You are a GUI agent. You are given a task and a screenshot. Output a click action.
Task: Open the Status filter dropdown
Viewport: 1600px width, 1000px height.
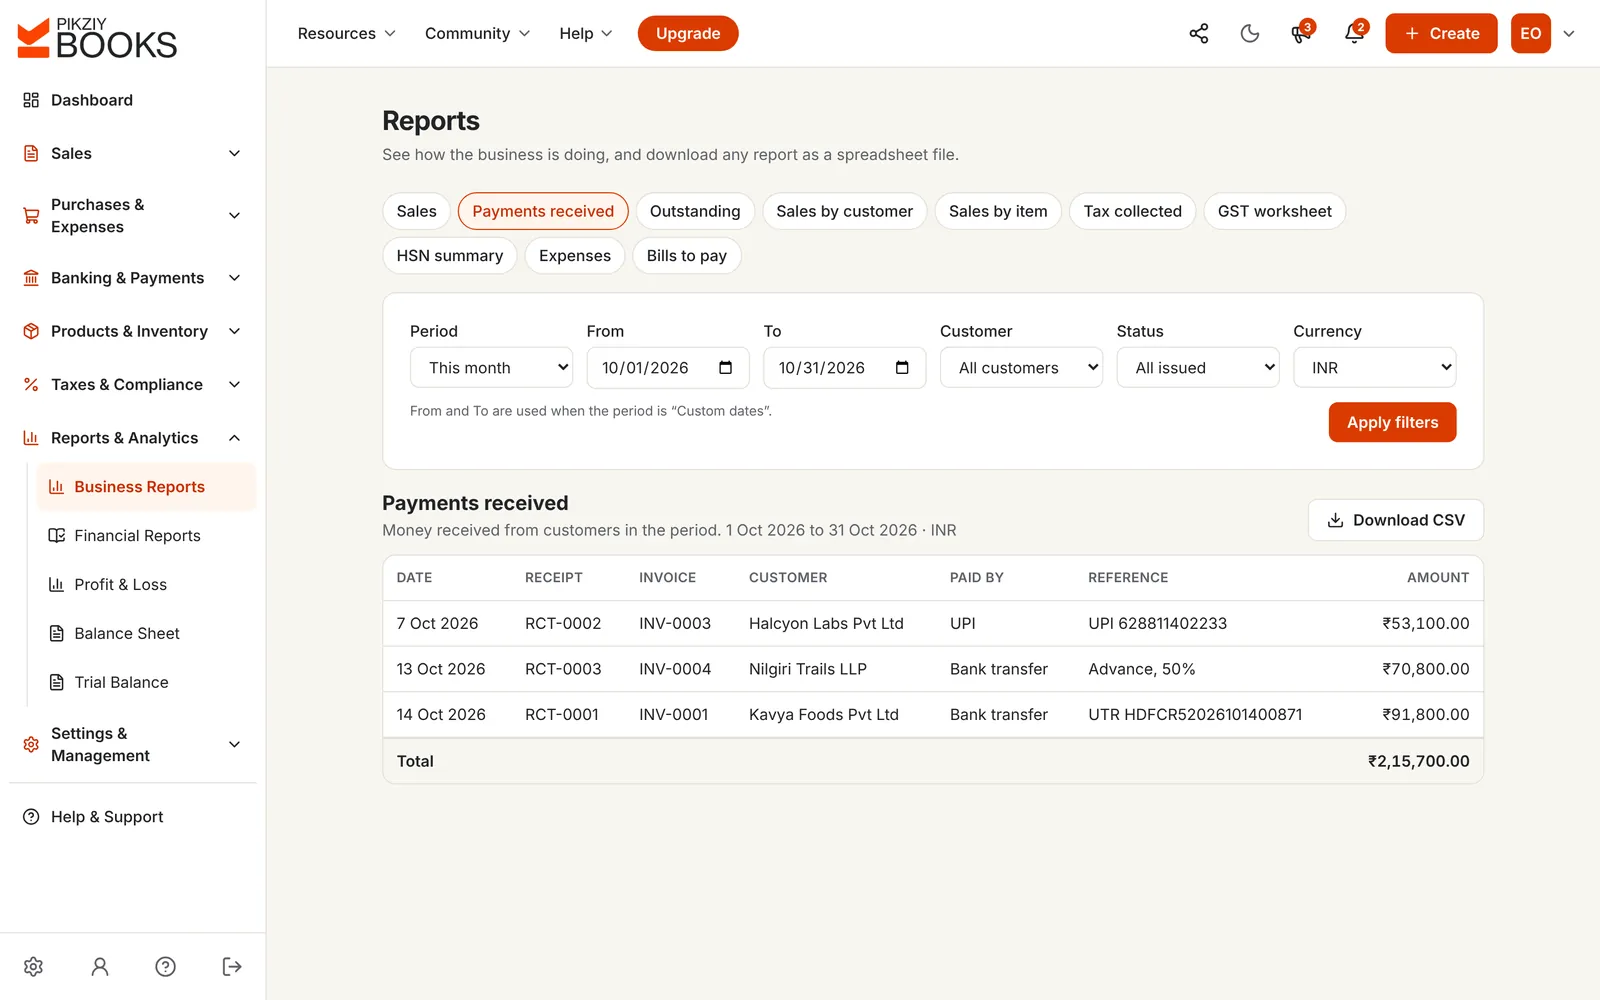(x=1198, y=368)
